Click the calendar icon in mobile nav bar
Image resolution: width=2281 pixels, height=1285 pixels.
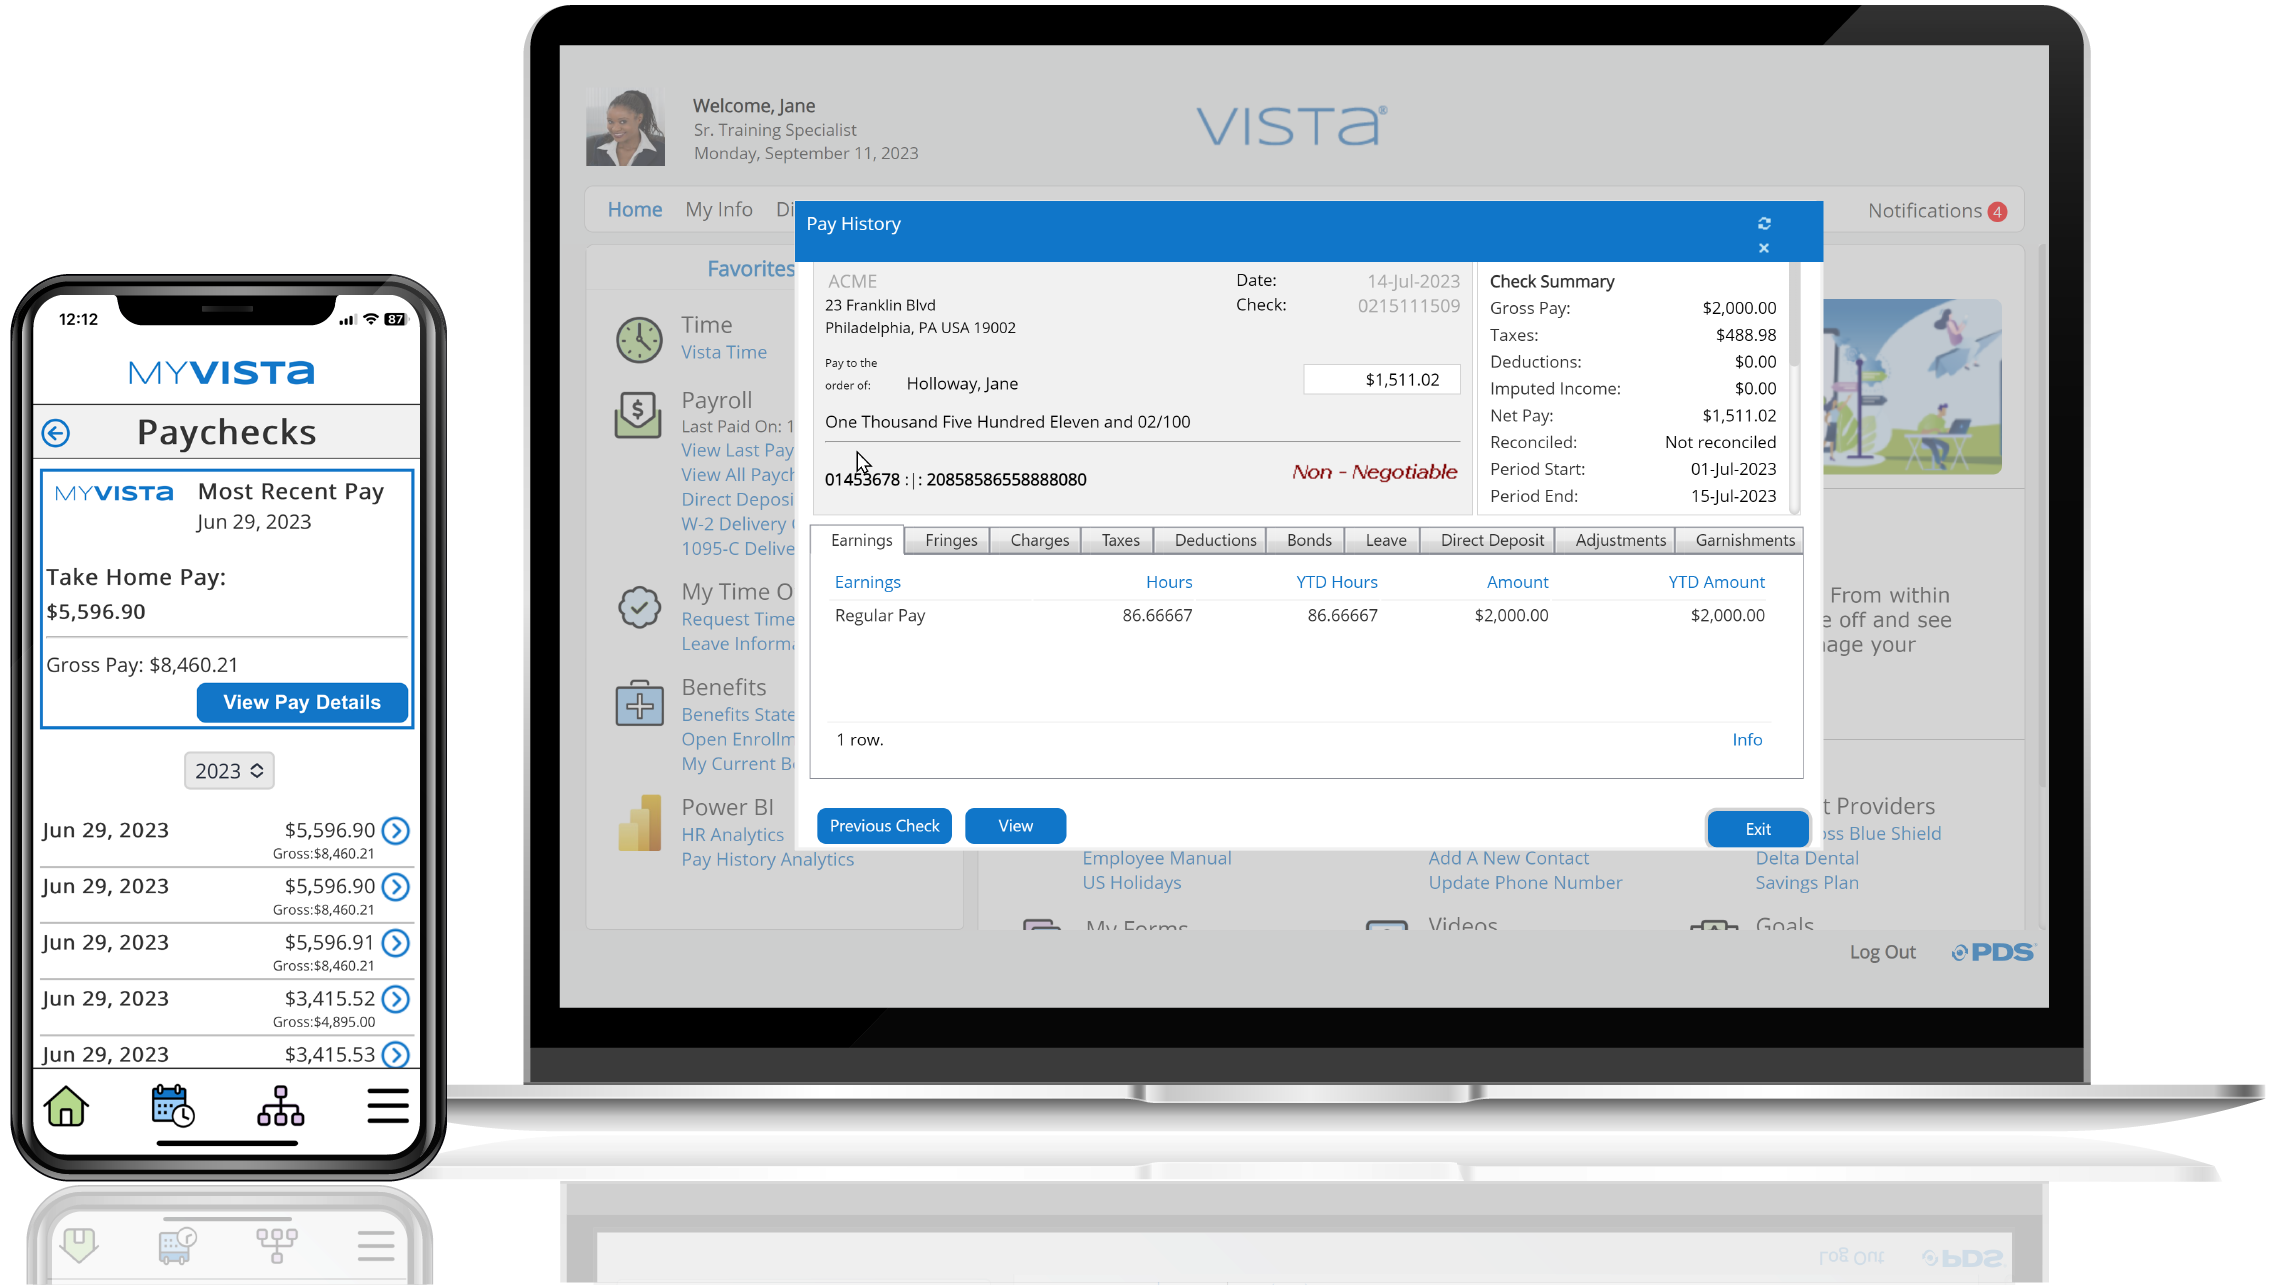click(172, 1106)
